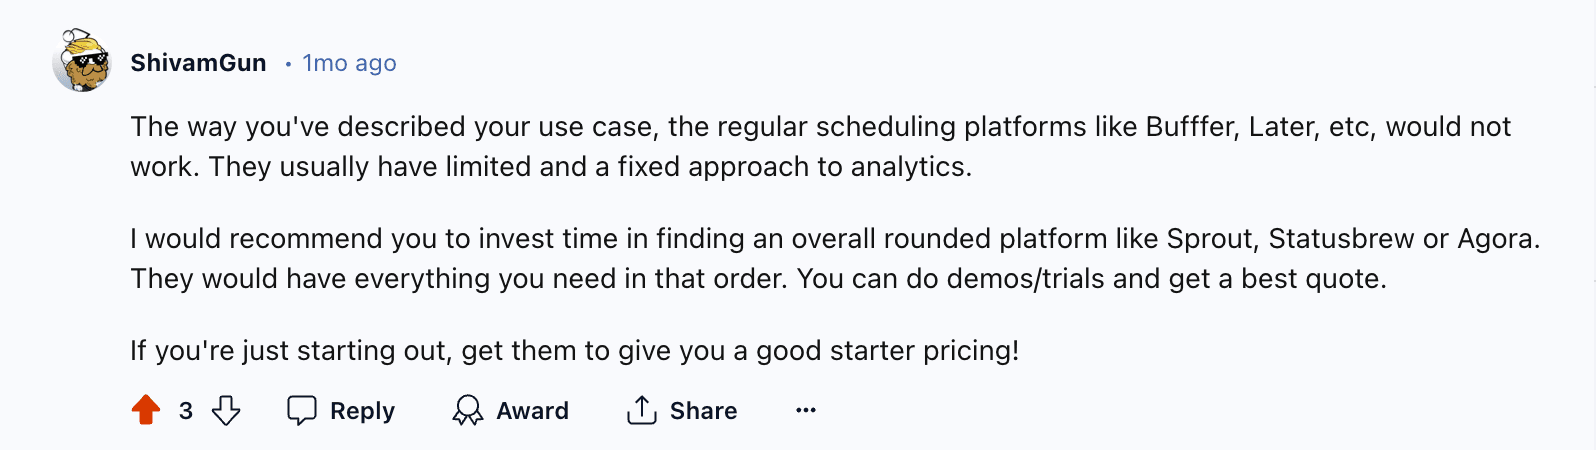
Task: Open the three-dot more options menu
Action: [806, 410]
